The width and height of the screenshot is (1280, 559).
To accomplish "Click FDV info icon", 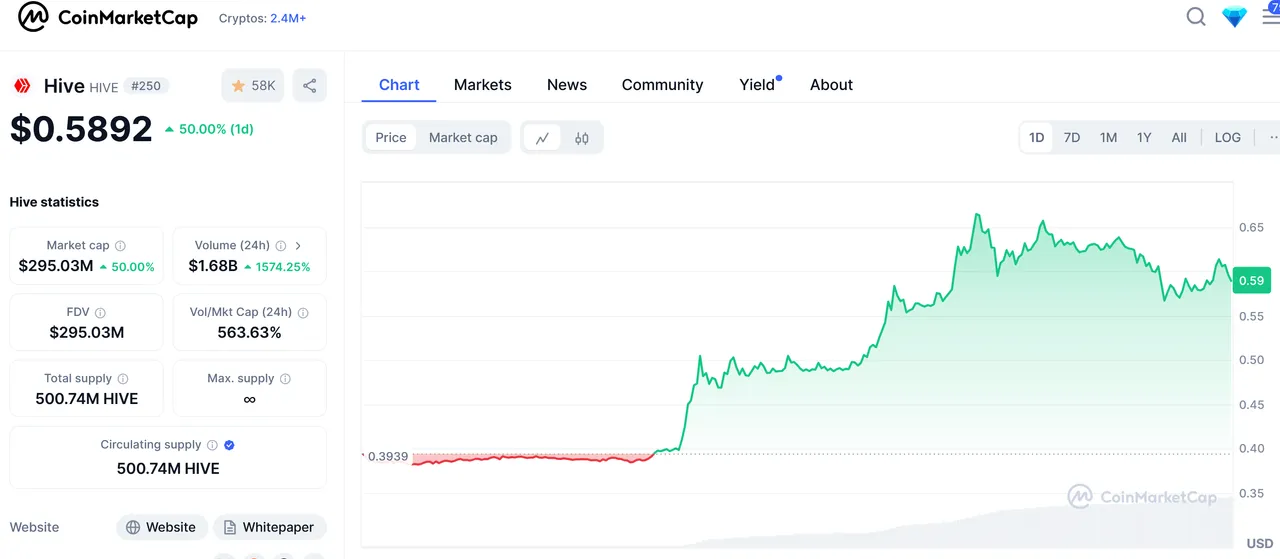I will [100, 313].
